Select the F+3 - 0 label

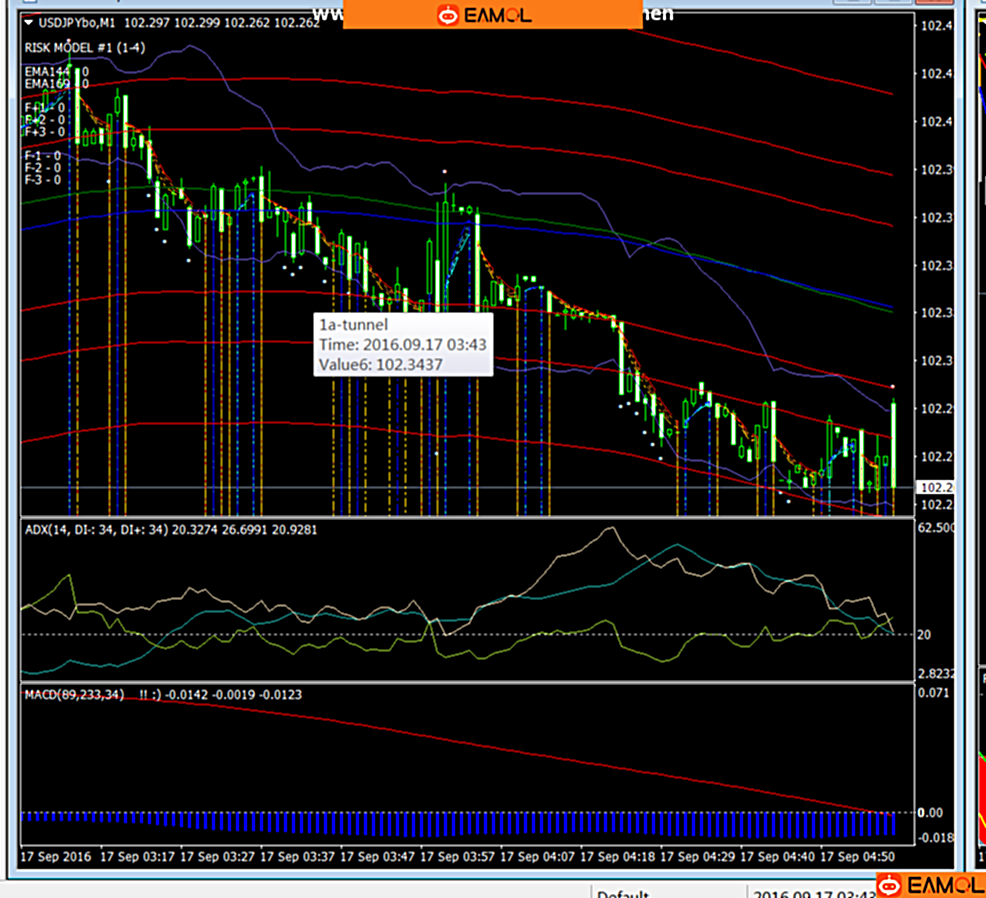pyautogui.click(x=44, y=131)
